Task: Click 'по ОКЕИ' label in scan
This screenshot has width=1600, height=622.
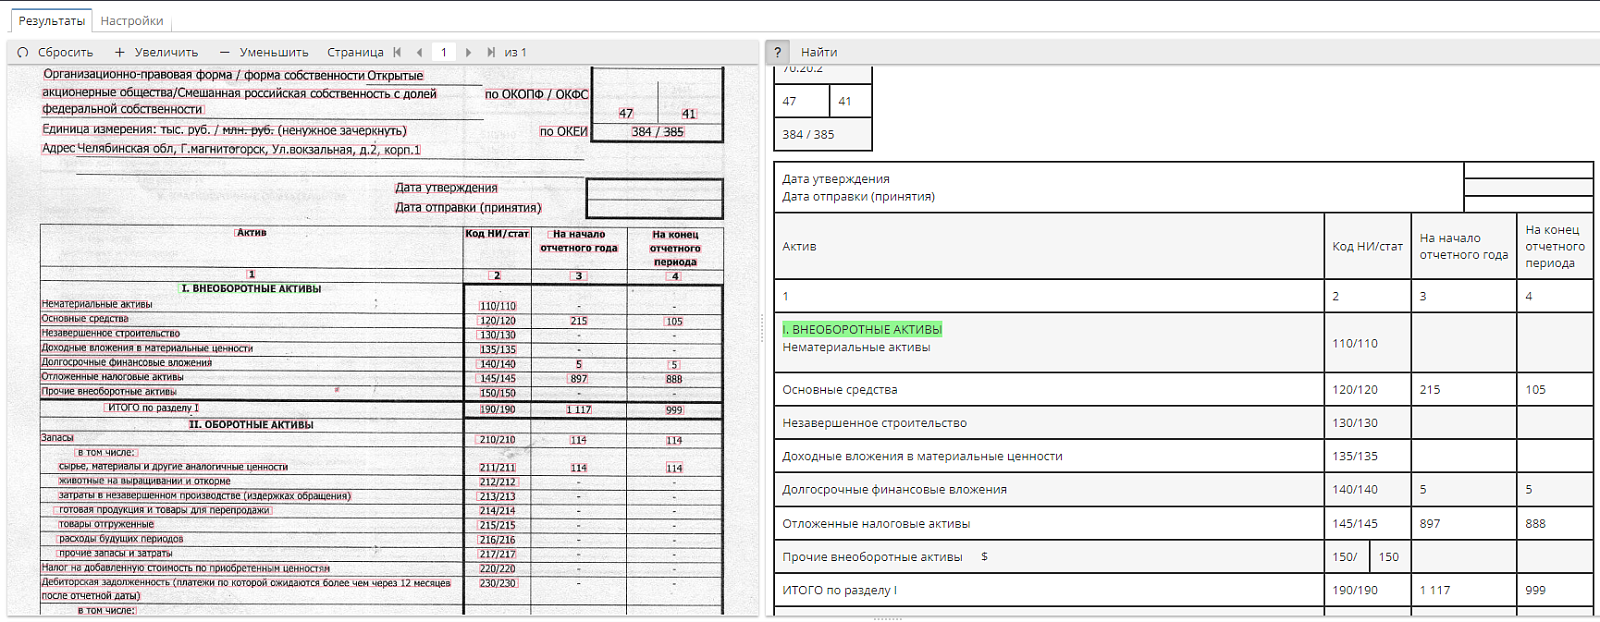Action: (x=564, y=131)
